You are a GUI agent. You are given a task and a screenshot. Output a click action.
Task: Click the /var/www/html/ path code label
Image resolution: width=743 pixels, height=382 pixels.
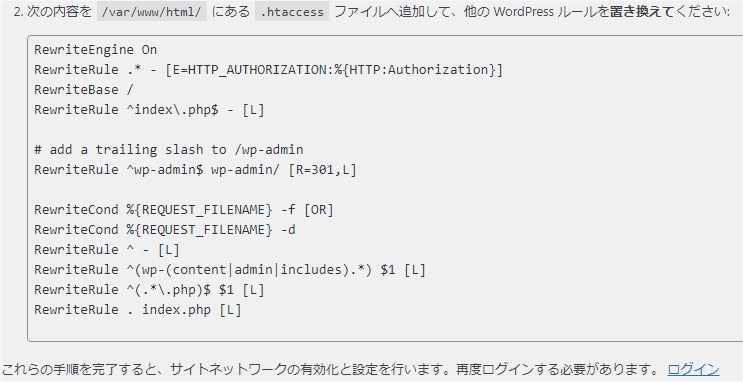coord(152,12)
